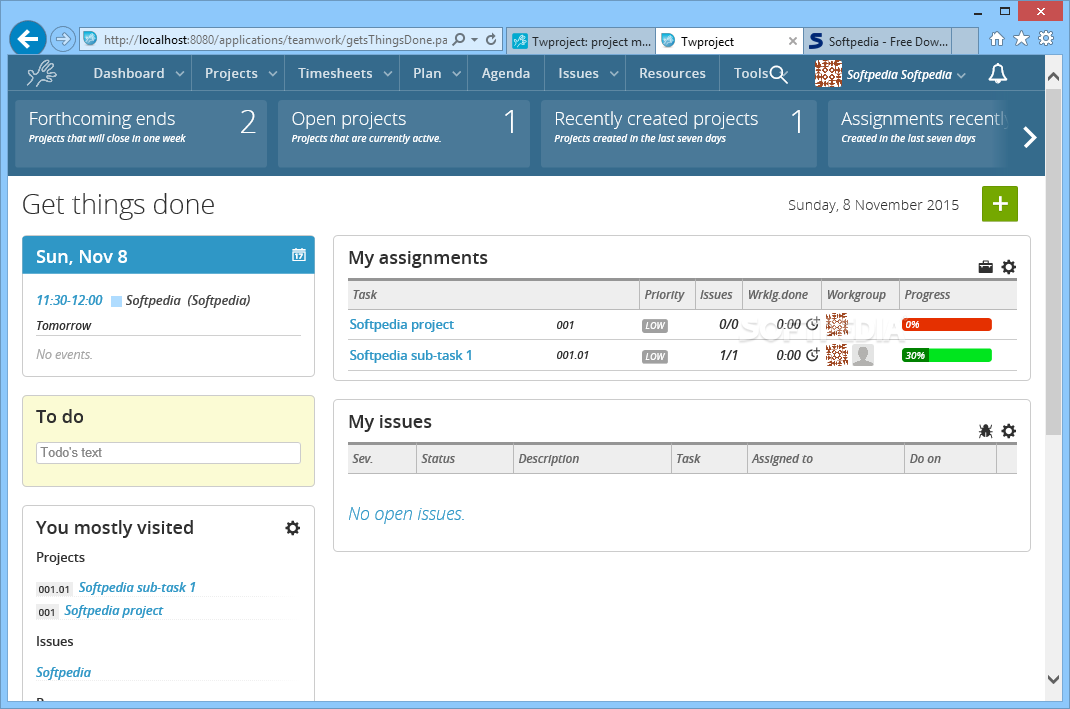This screenshot has width=1070, height=709.
Task: Click the green plus add button
Action: tap(1000, 204)
